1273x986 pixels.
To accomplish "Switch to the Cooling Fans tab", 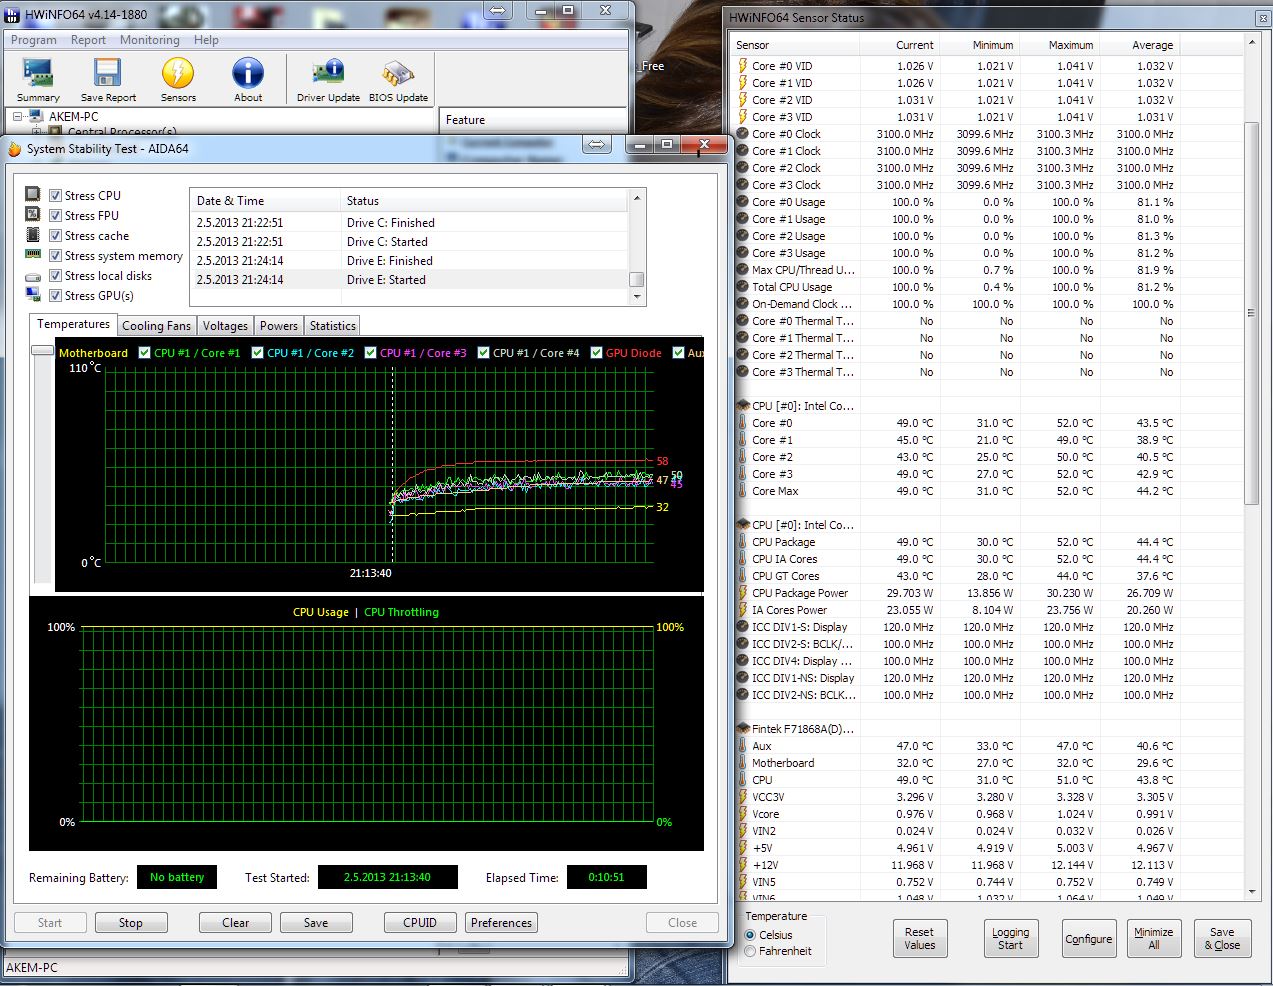I will (156, 326).
